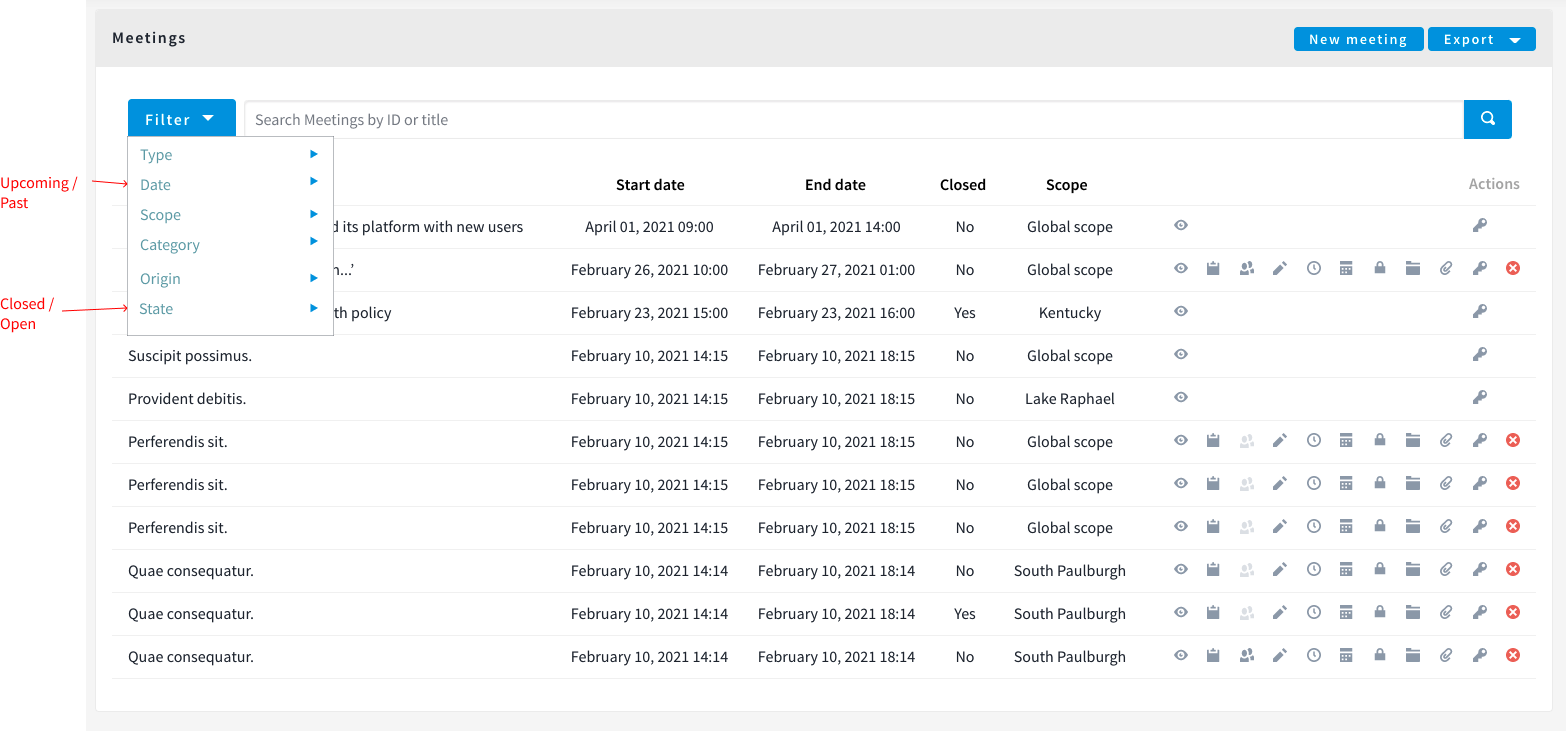Click the clipboard icon in the February 26 meeting row
Viewport: 1566px width, 731px height.
[x=1213, y=269]
